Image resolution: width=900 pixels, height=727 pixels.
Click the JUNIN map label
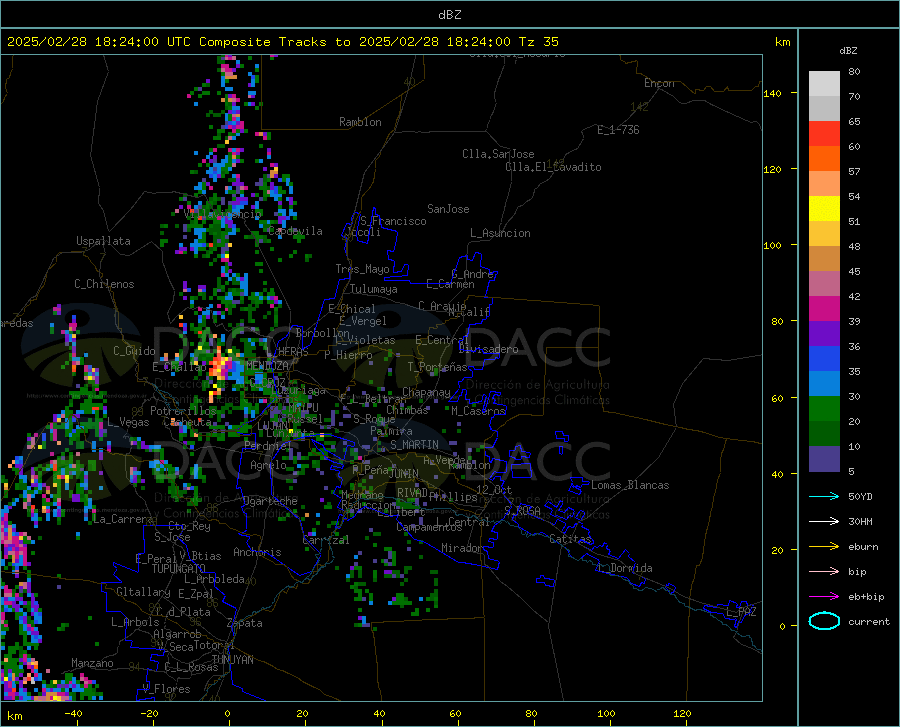click(x=404, y=474)
